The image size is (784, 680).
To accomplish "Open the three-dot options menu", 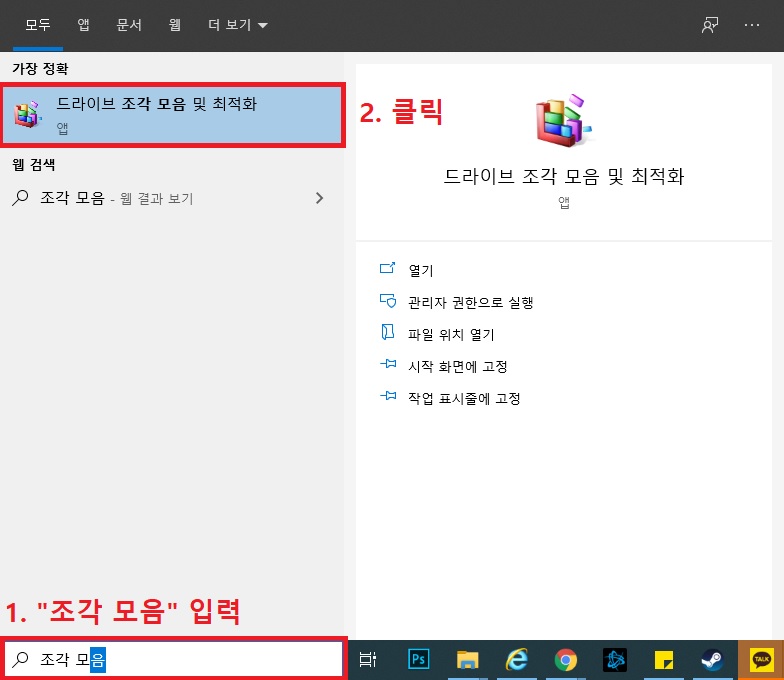I will [x=752, y=25].
